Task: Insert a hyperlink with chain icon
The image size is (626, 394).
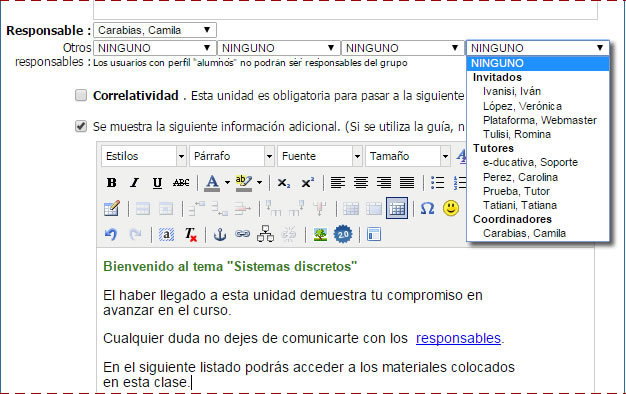Action: (242, 234)
